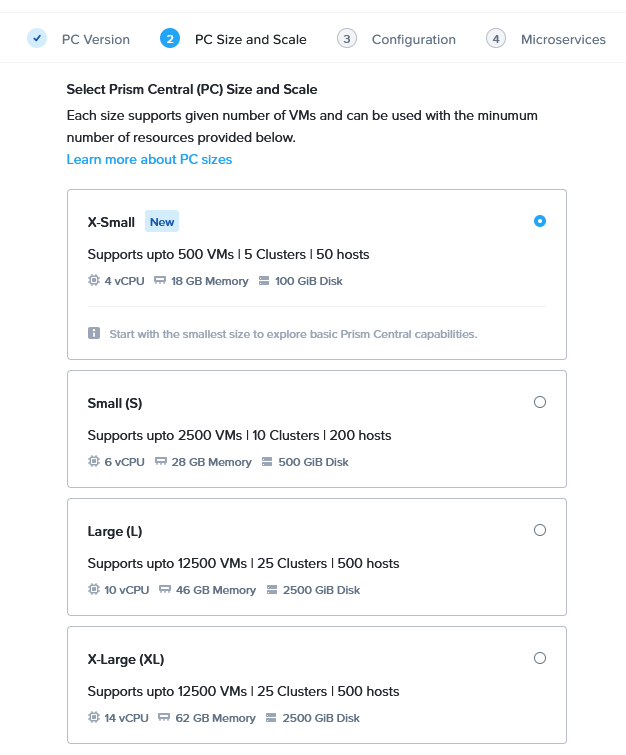Click the step 2 number circle
The height and width of the screenshot is (755, 626).
[170, 39]
